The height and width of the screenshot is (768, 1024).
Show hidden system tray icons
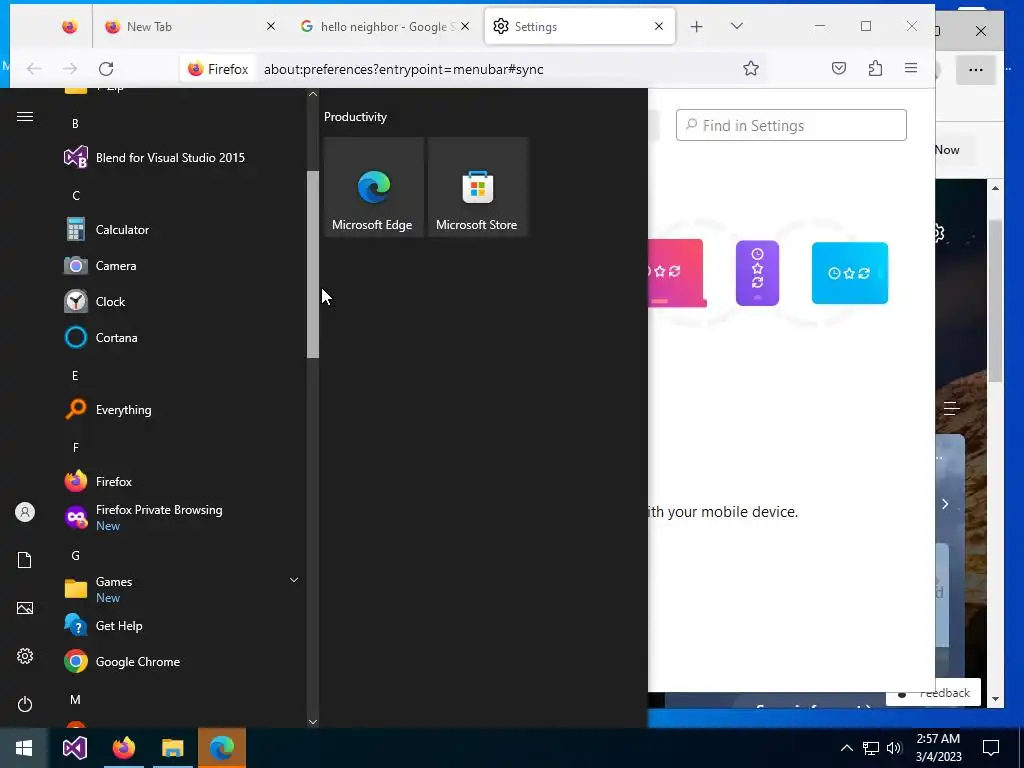pos(846,748)
